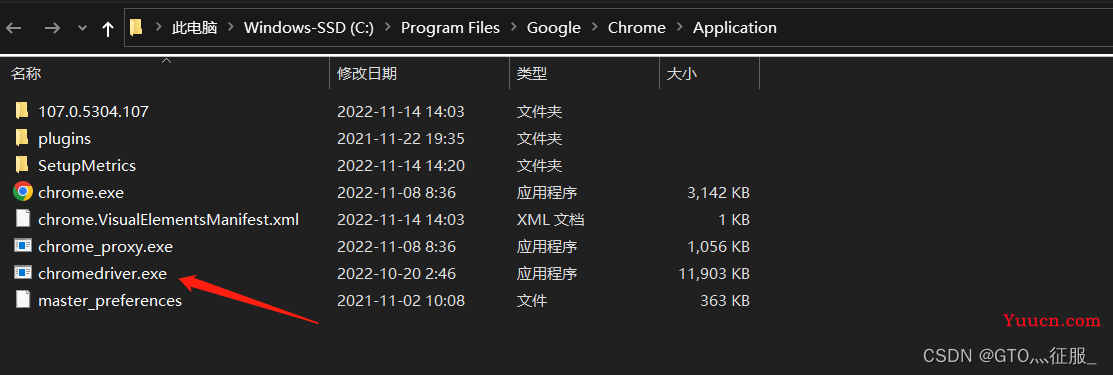Click the Application breadcrumb
This screenshot has width=1113, height=375.
[x=735, y=28]
